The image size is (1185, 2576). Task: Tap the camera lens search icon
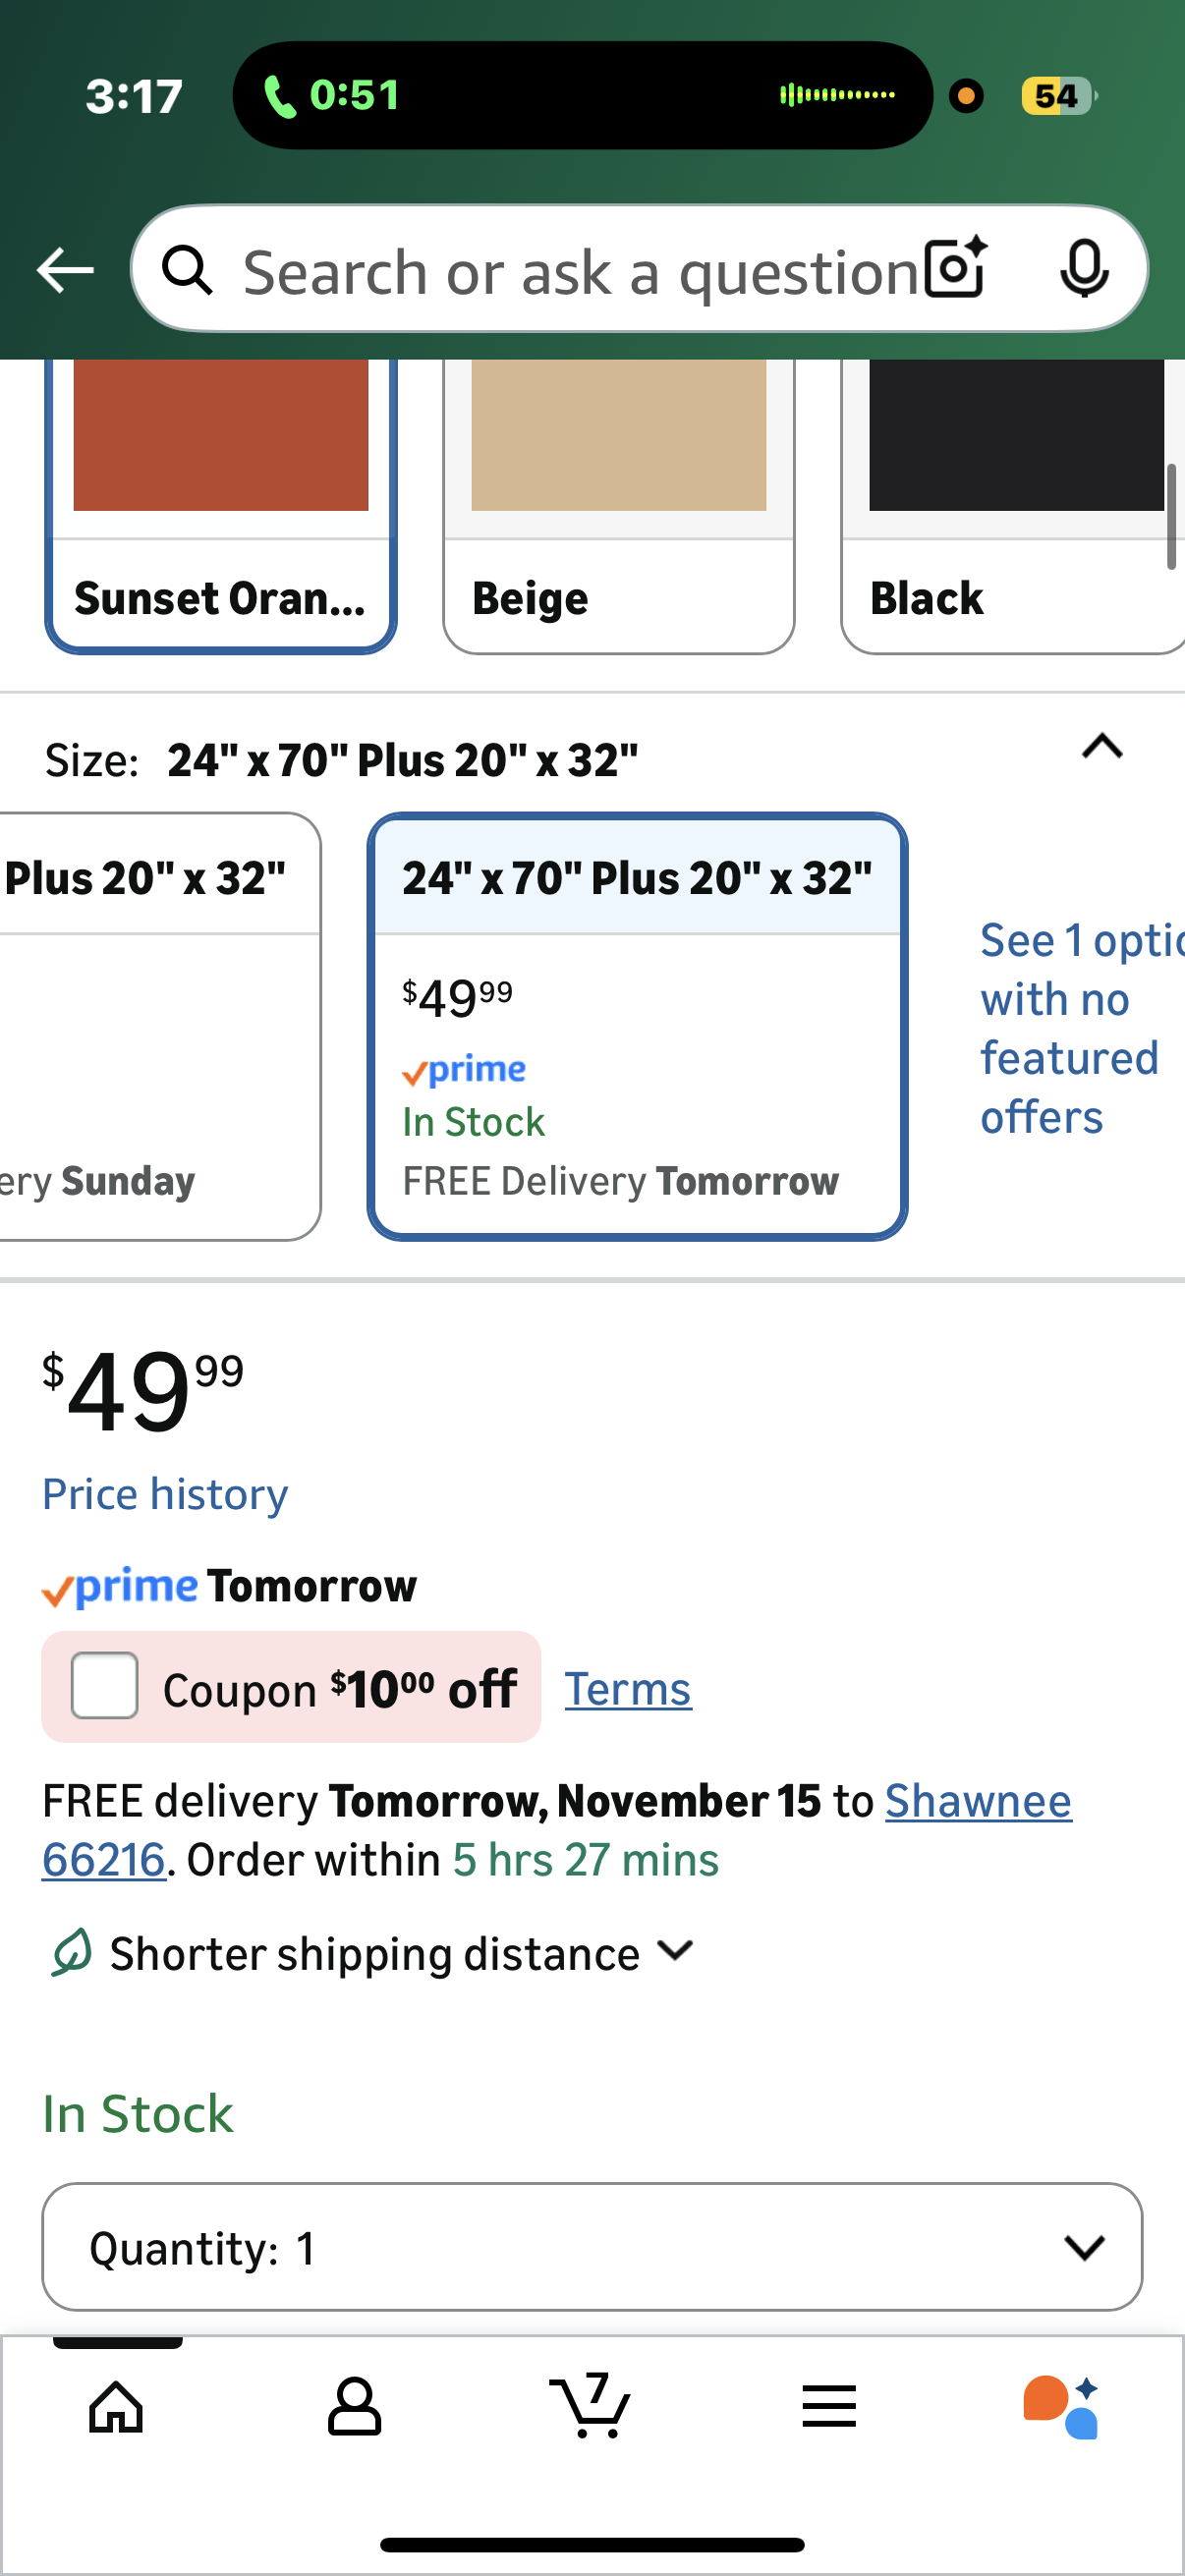(x=955, y=269)
